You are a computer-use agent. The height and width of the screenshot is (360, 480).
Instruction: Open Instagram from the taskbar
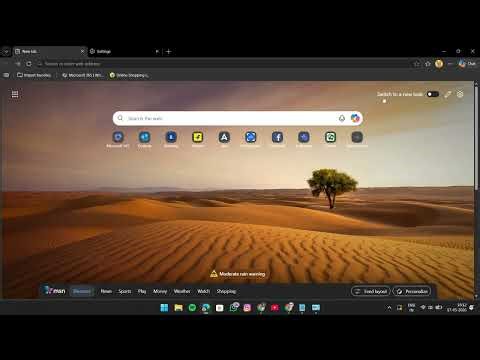247,308
